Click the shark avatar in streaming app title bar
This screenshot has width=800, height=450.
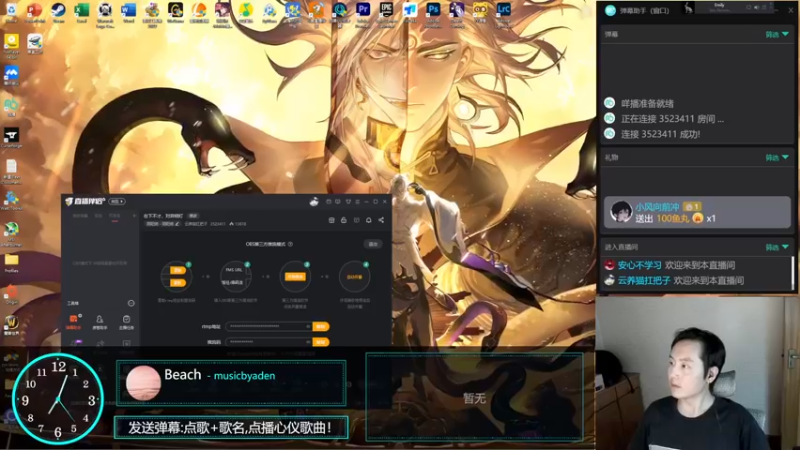pyautogui.click(x=314, y=202)
